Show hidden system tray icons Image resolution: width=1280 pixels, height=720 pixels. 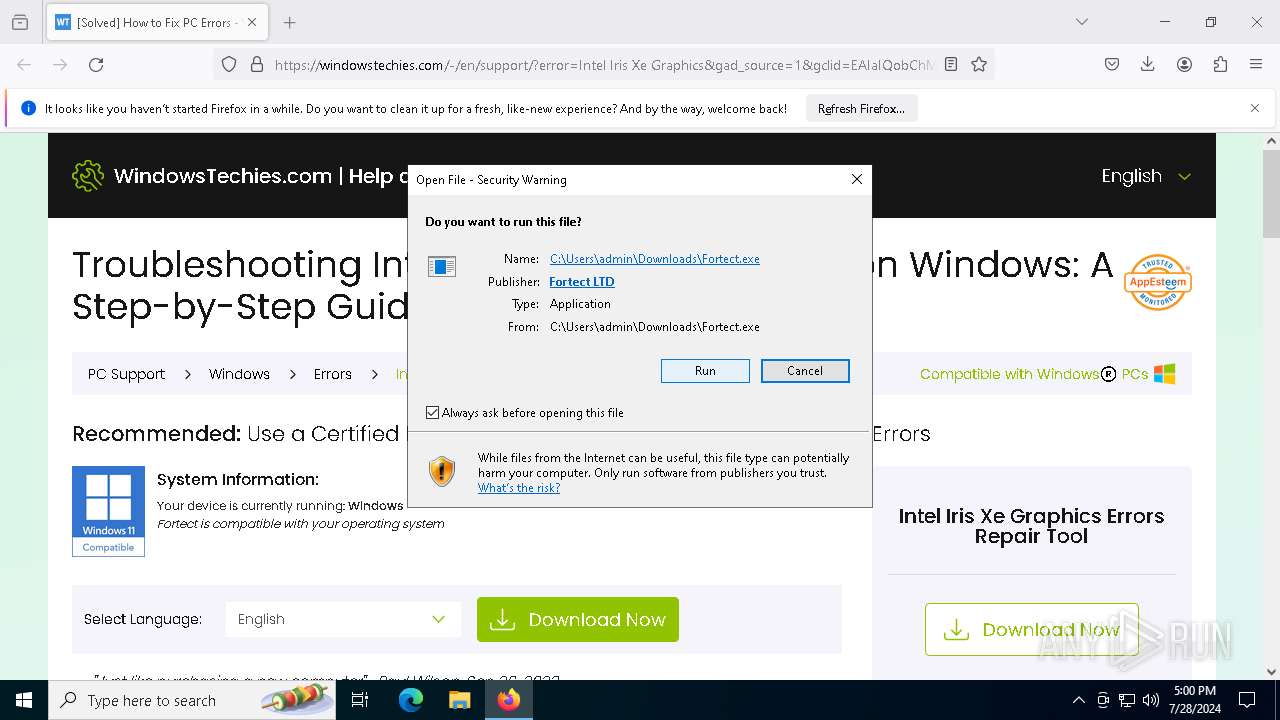[x=1078, y=700]
